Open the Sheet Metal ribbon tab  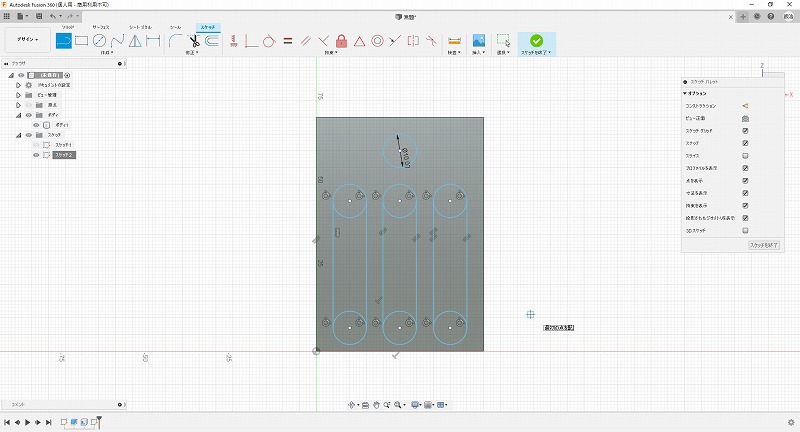(140, 27)
